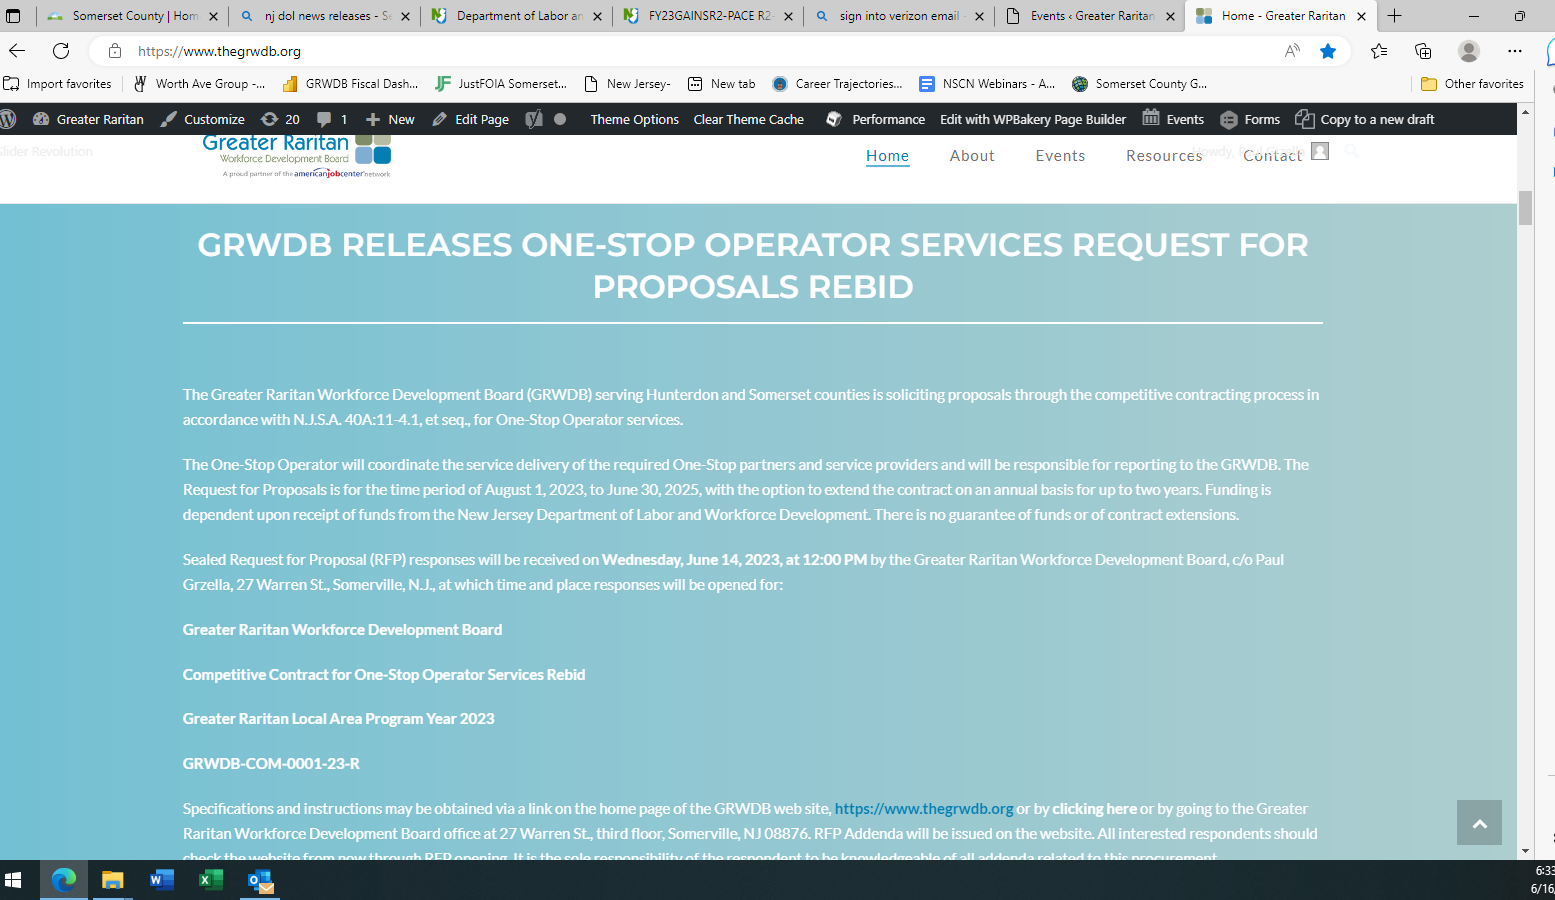Viewport: 1555px width, 900px height.
Task: Switch to the Events ‹ Greater Raritan tab
Action: (1090, 16)
